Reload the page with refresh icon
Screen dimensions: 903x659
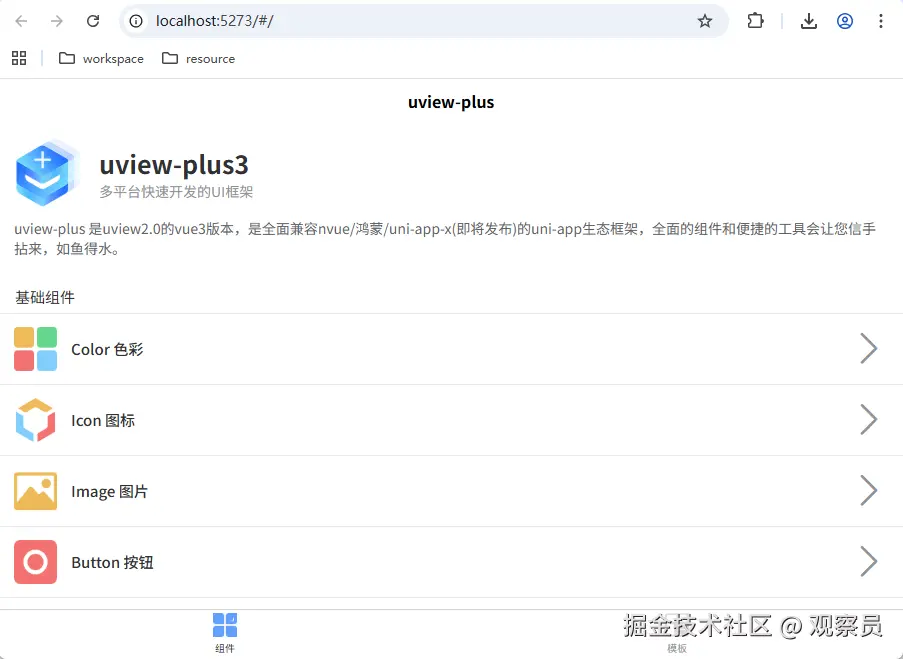(x=93, y=21)
